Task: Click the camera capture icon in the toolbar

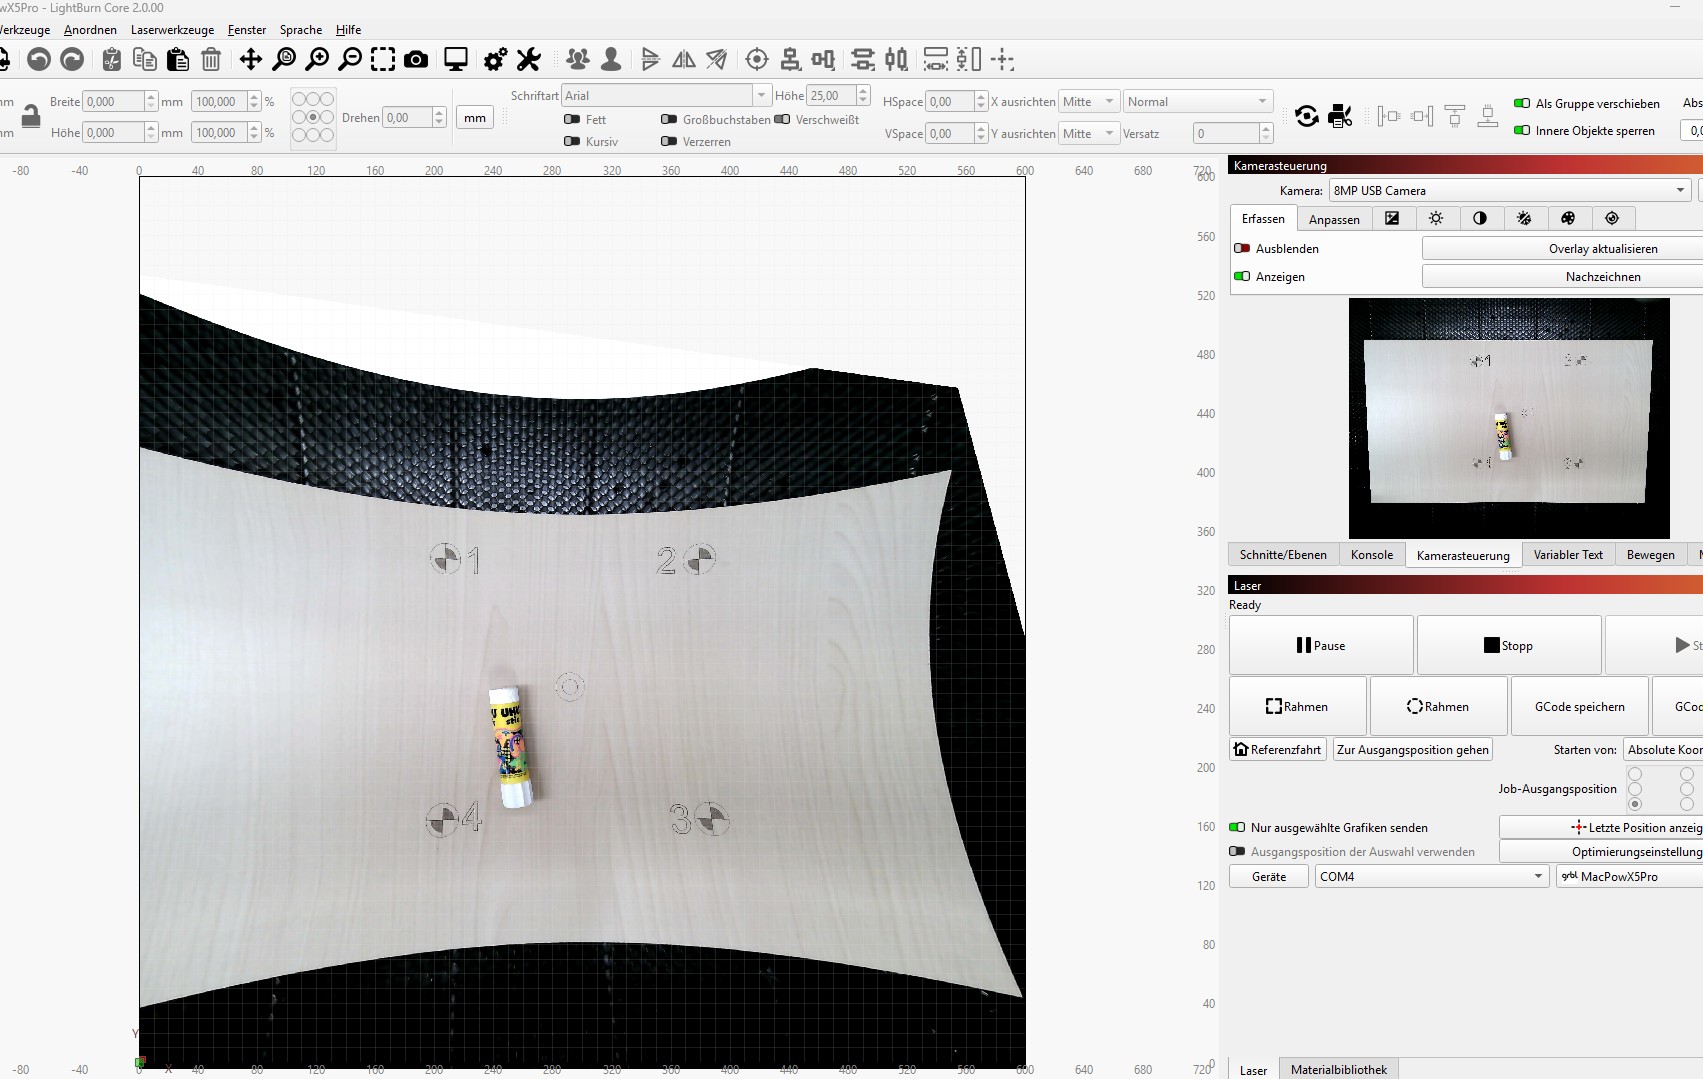Action: [417, 60]
